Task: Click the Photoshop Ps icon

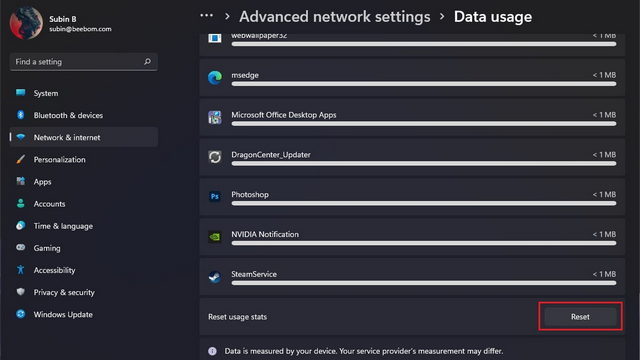Action: 215,197
